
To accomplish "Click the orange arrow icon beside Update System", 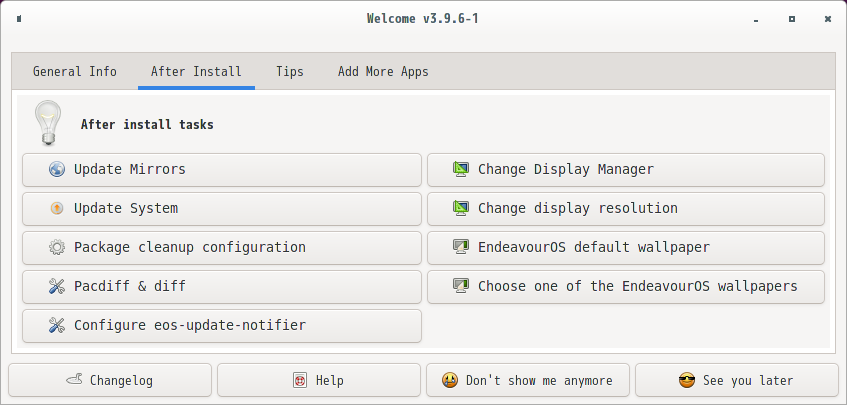I will (x=57, y=208).
